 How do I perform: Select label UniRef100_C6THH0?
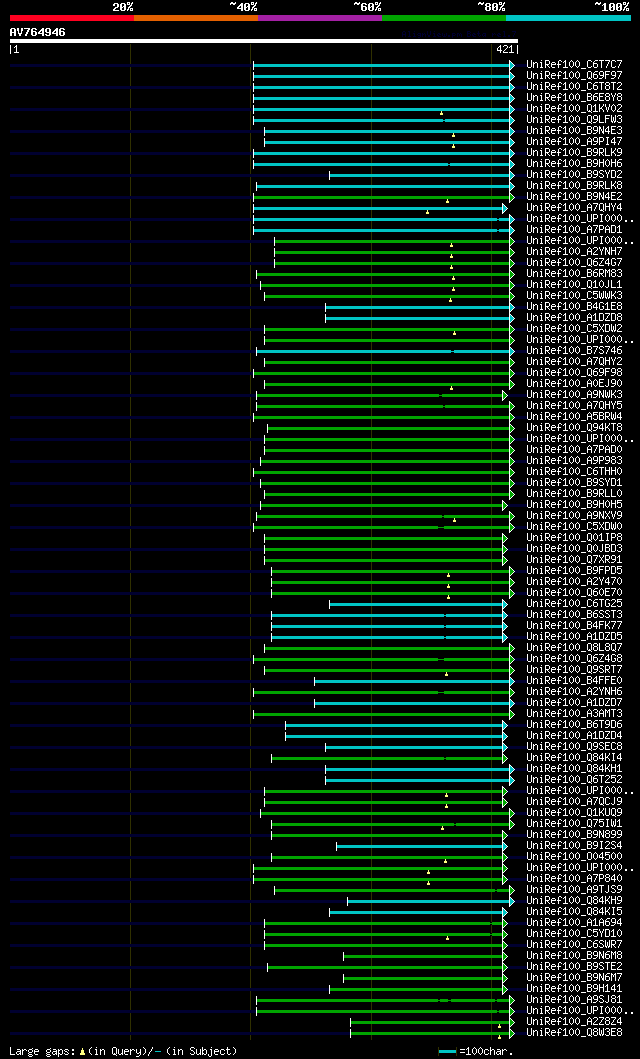coord(575,471)
